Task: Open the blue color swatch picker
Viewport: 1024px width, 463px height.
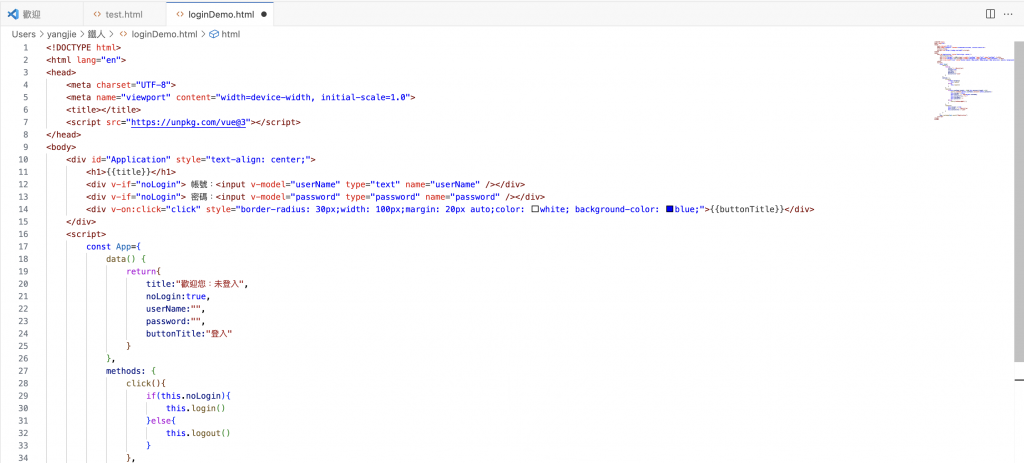Action: (x=670, y=210)
